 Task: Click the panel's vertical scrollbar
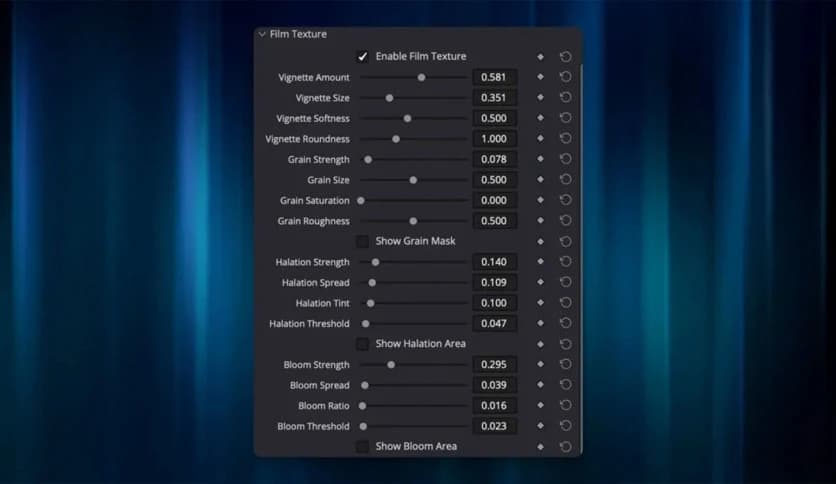(580, 259)
